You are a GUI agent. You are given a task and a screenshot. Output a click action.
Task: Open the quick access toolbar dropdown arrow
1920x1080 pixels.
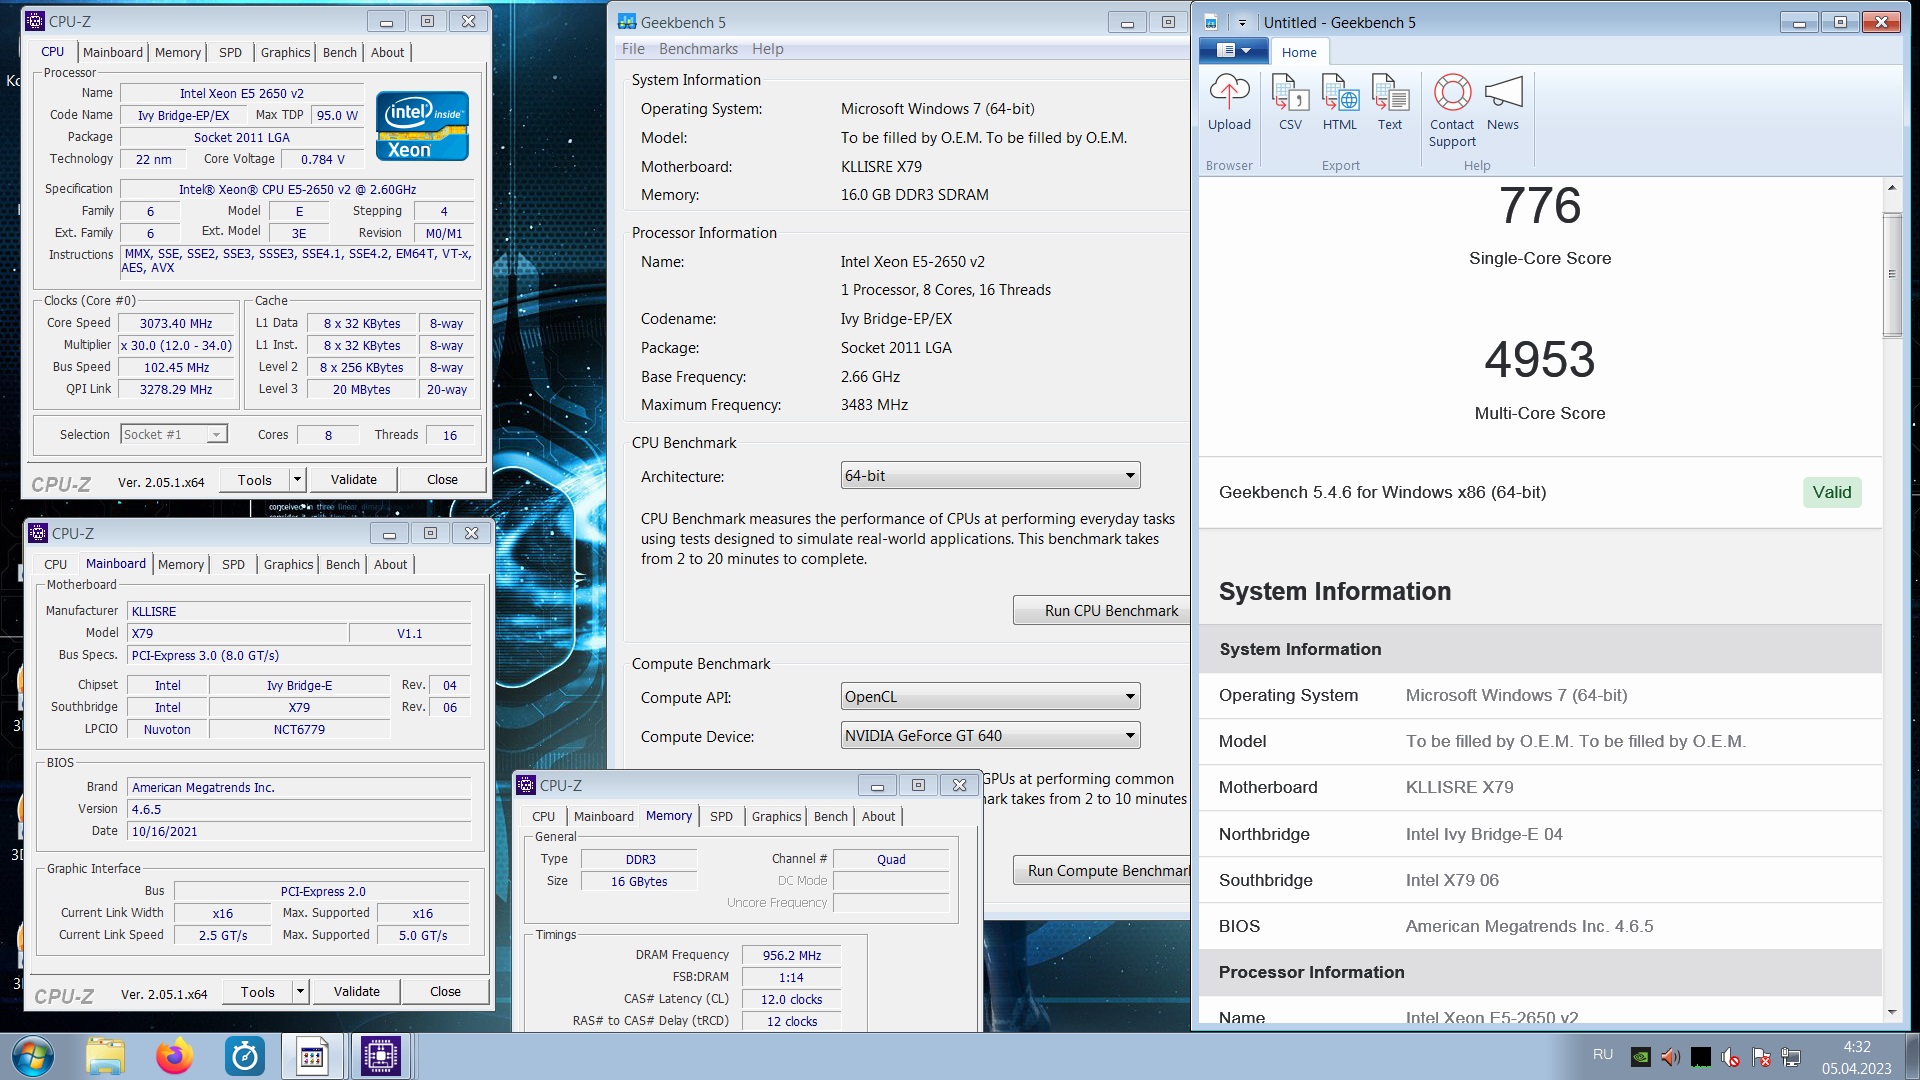click(x=1242, y=22)
